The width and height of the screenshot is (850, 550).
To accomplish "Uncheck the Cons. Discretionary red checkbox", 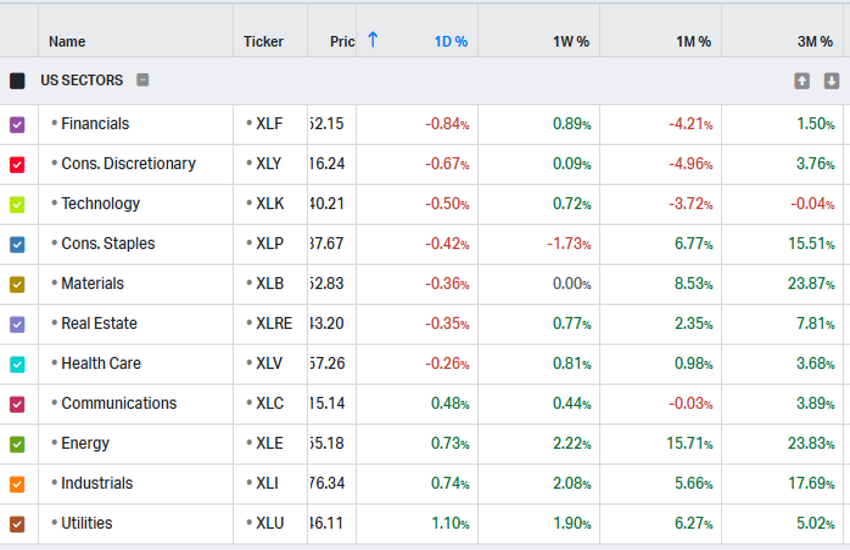I will pos(17,165).
